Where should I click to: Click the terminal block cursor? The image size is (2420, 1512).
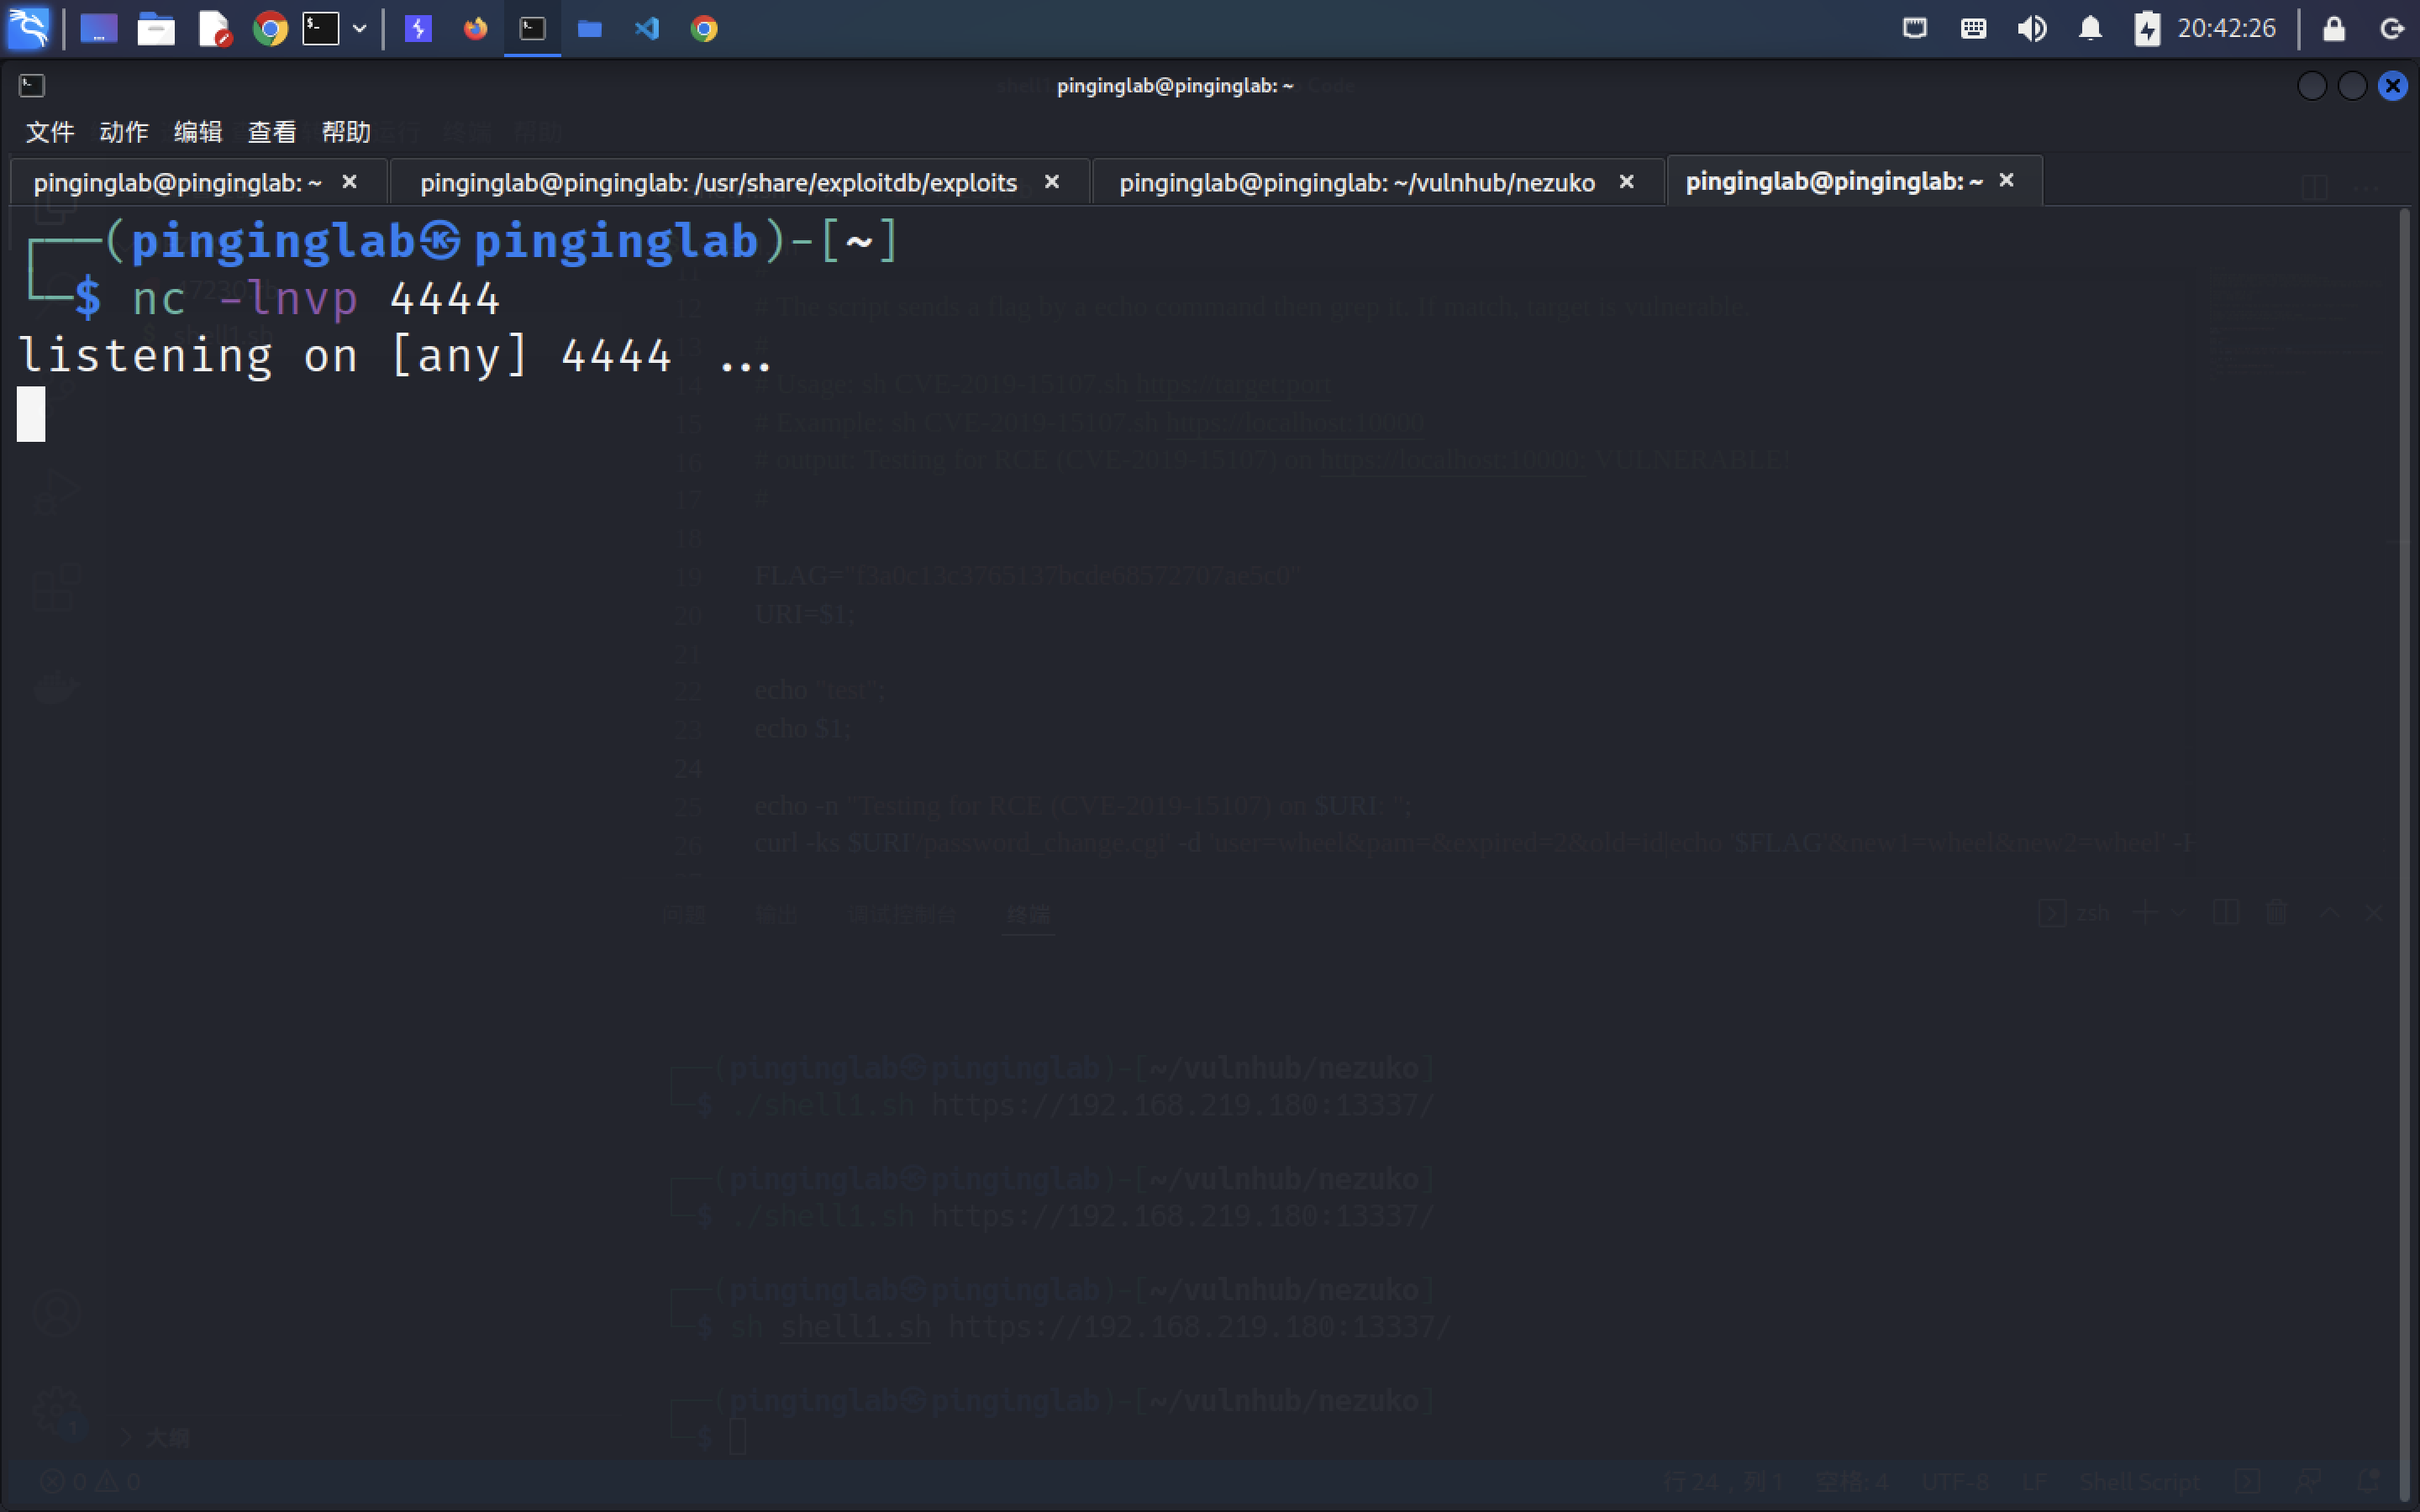pos(31,413)
